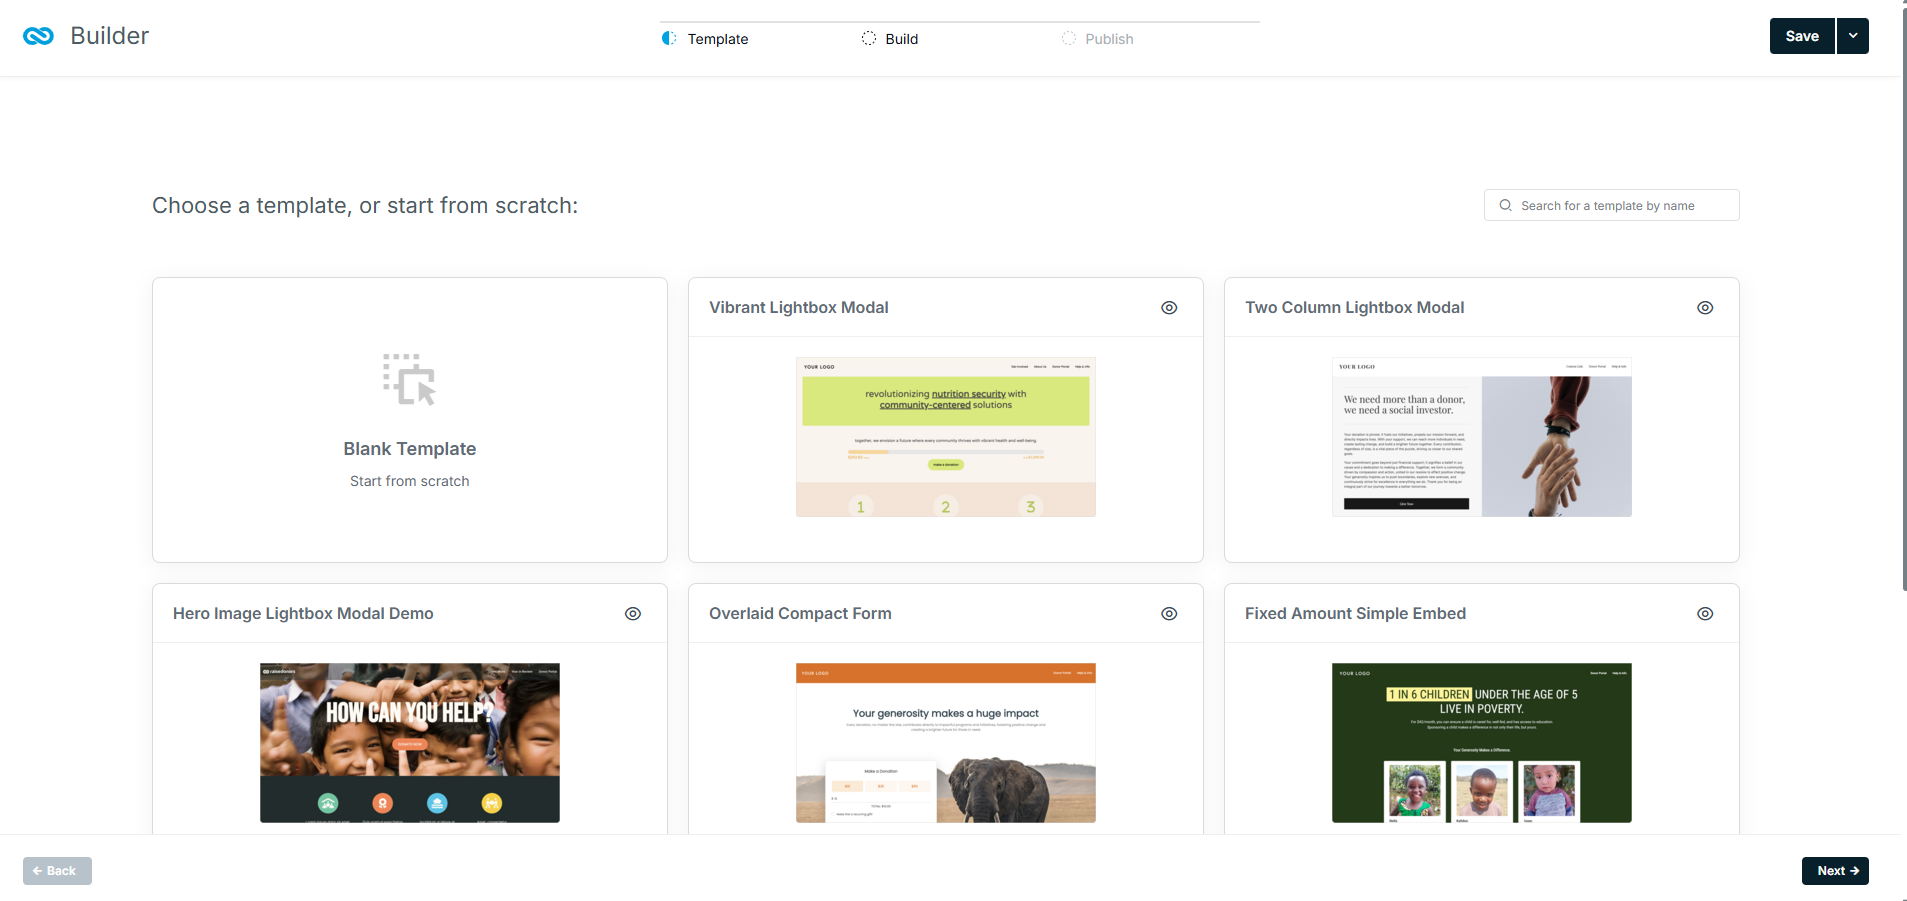Select the Blank Template card icon
Image resolution: width=1907 pixels, height=901 pixels.
click(410, 379)
